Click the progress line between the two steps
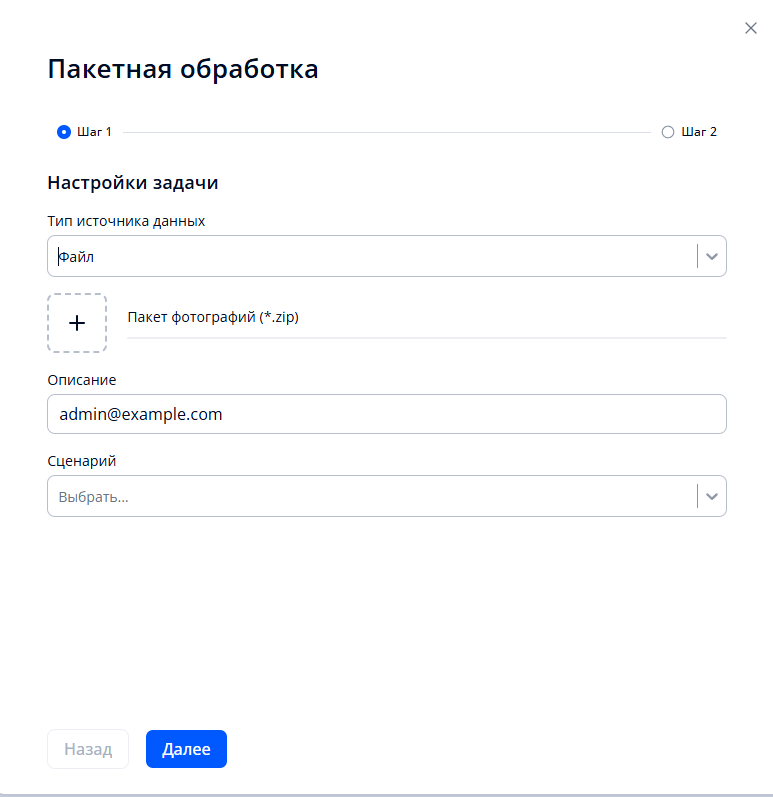773x797 pixels. click(x=386, y=132)
